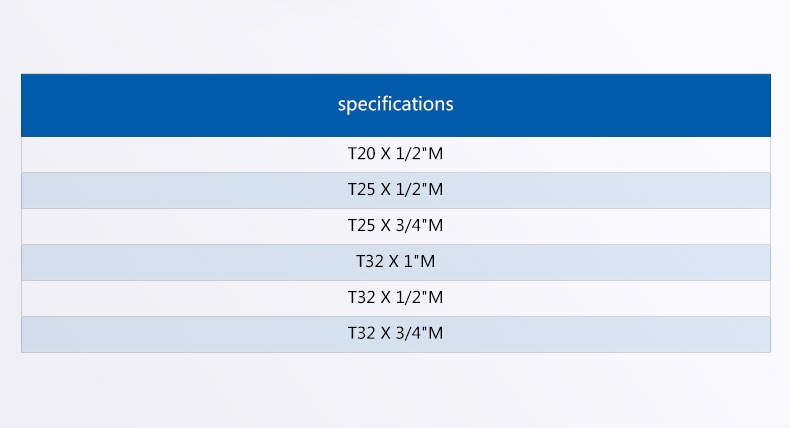This screenshot has width=790, height=428.
Task: Select the T25 X 1/2"M row
Action: pyautogui.click(x=396, y=190)
